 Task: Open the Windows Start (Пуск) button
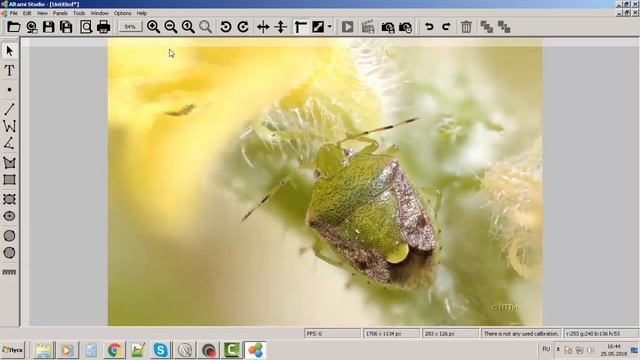[x=13, y=350]
